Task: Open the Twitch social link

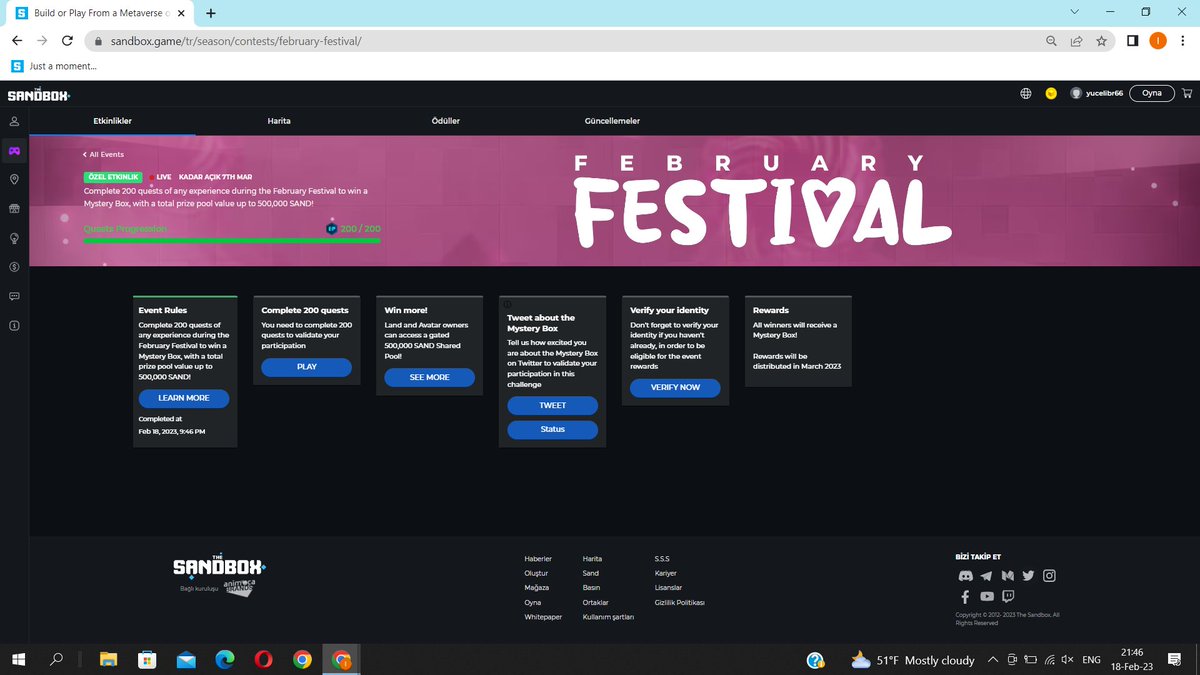Action: [1008, 597]
